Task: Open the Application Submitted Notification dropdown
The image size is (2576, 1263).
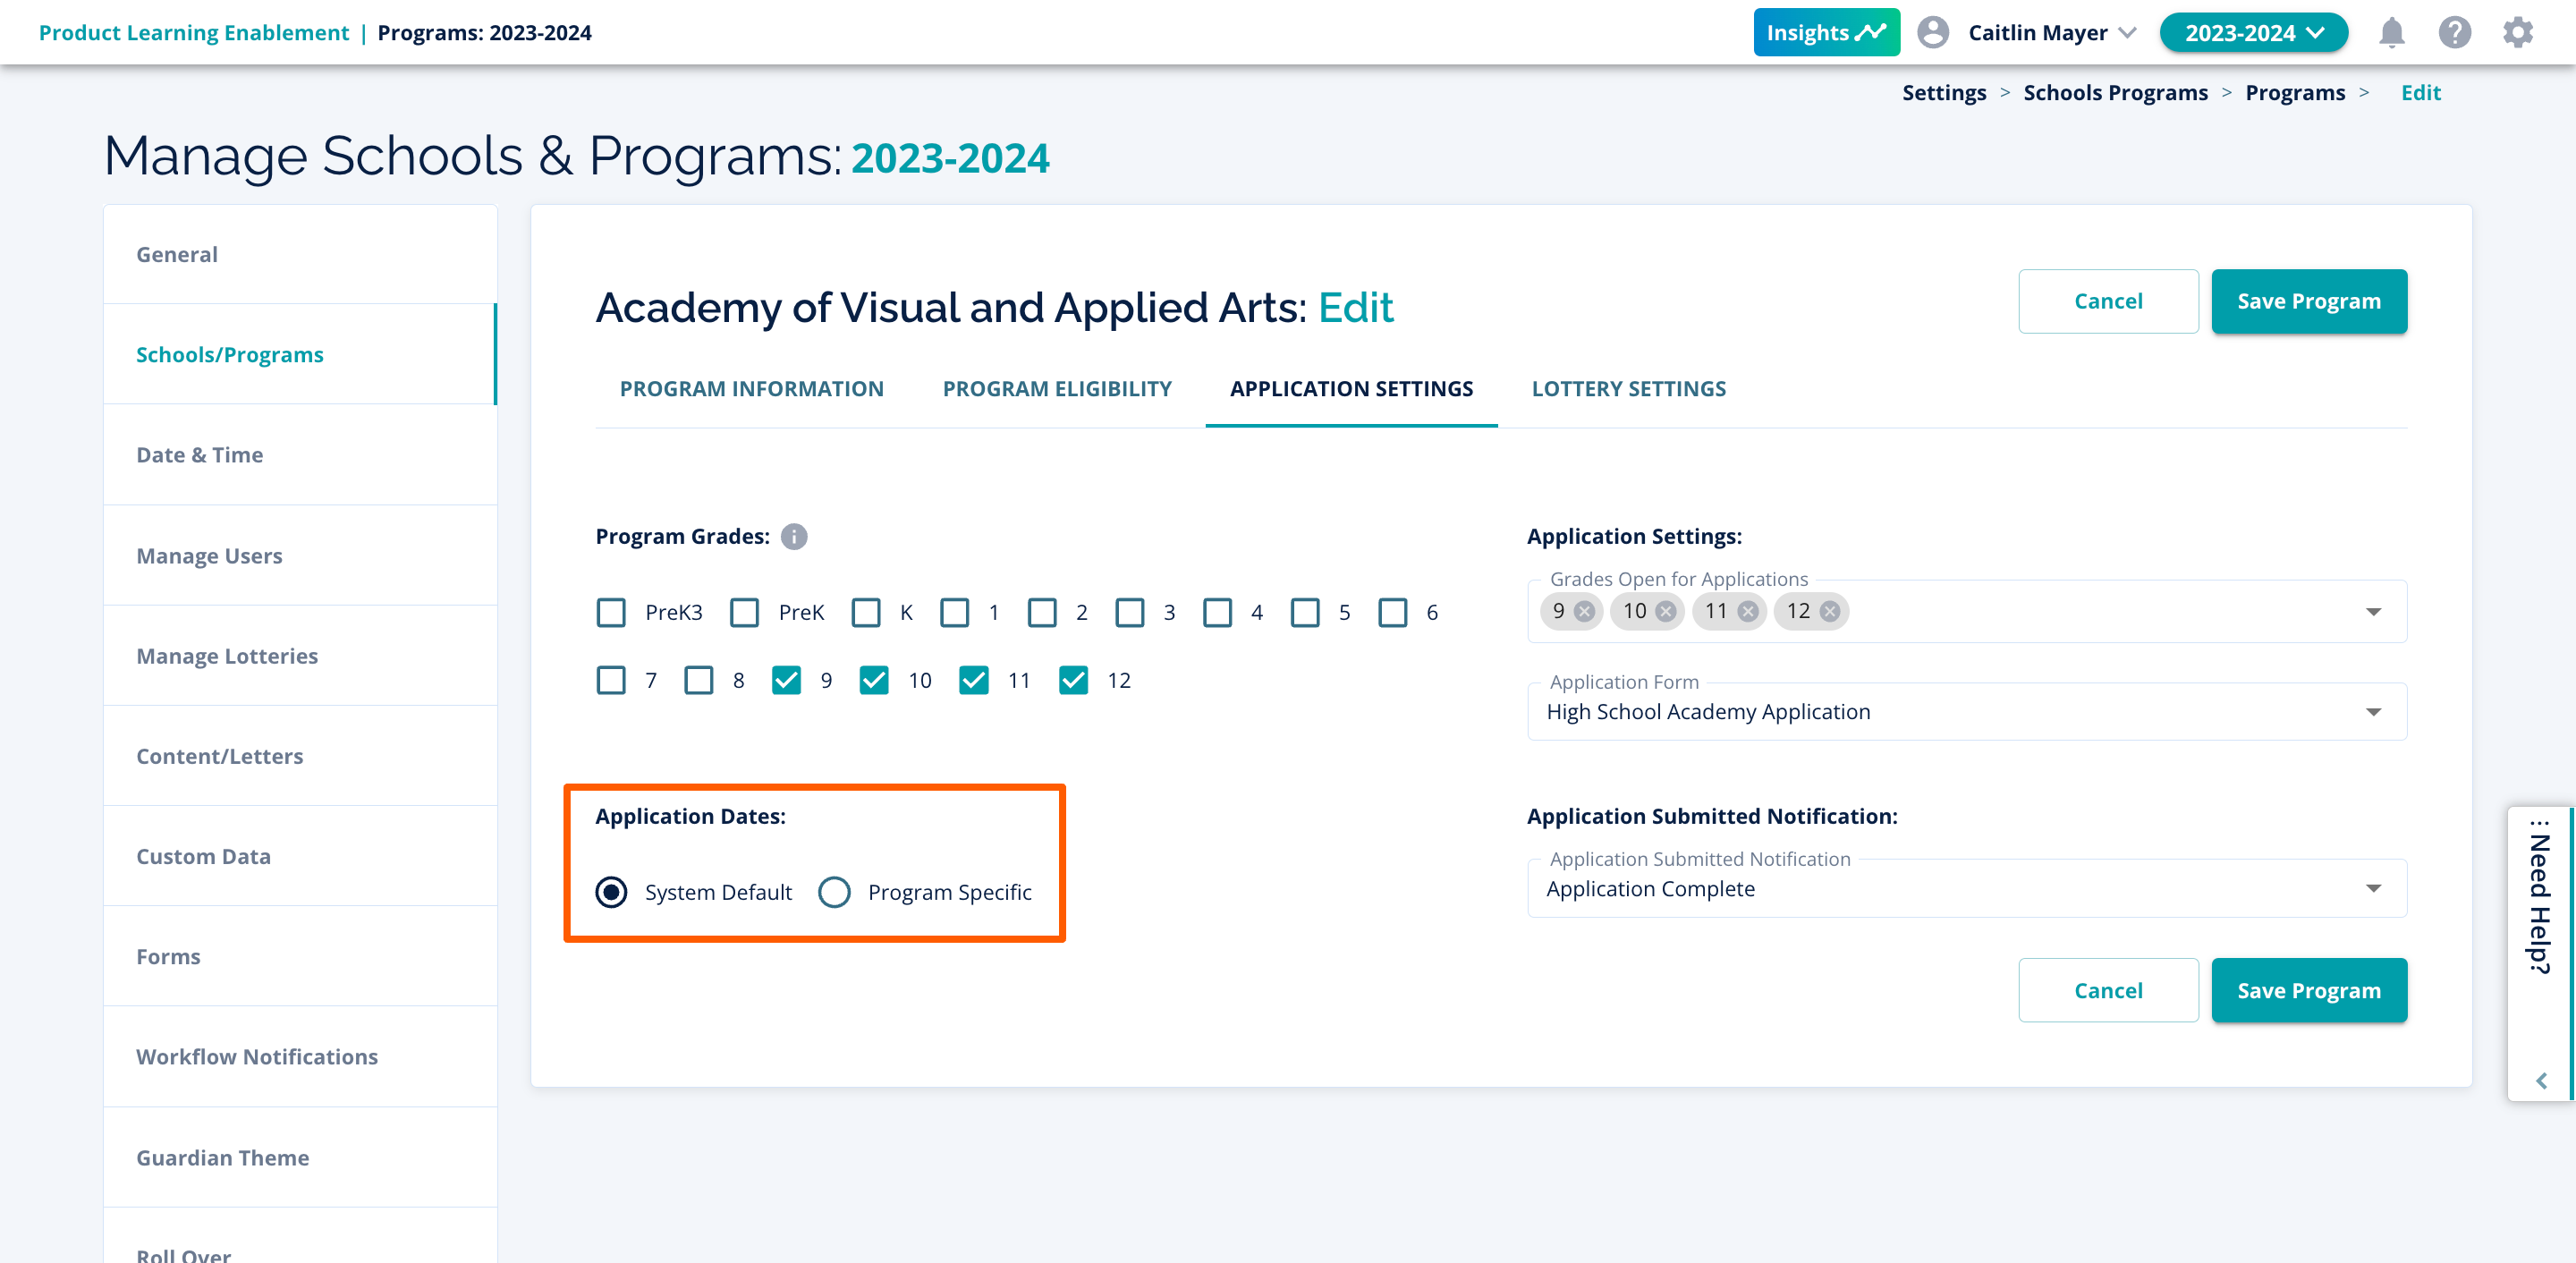Action: tap(2373, 889)
